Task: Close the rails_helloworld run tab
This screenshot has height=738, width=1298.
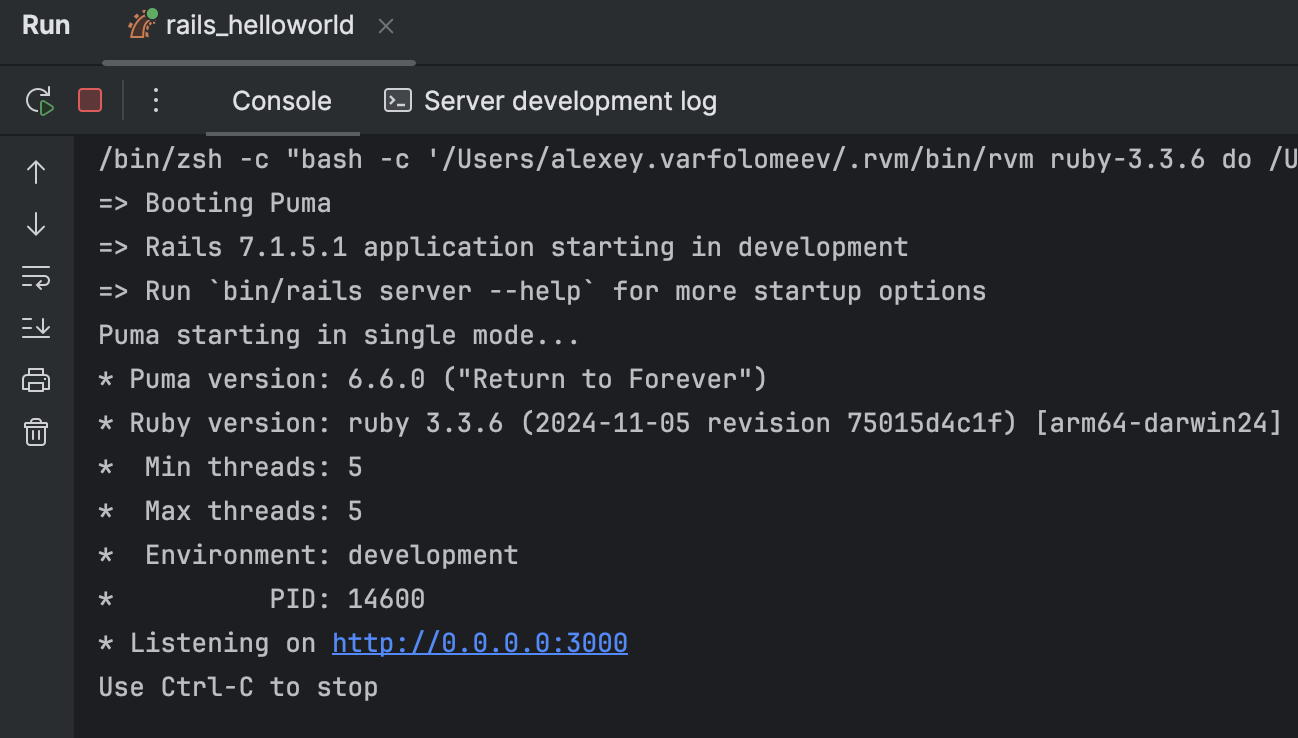Action: [x=386, y=26]
